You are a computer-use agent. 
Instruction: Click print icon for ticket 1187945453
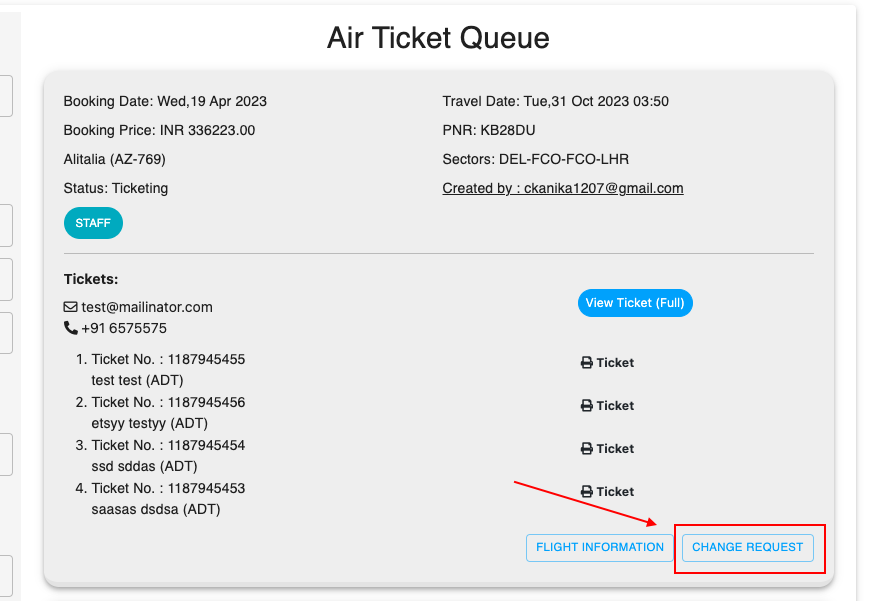(x=587, y=492)
